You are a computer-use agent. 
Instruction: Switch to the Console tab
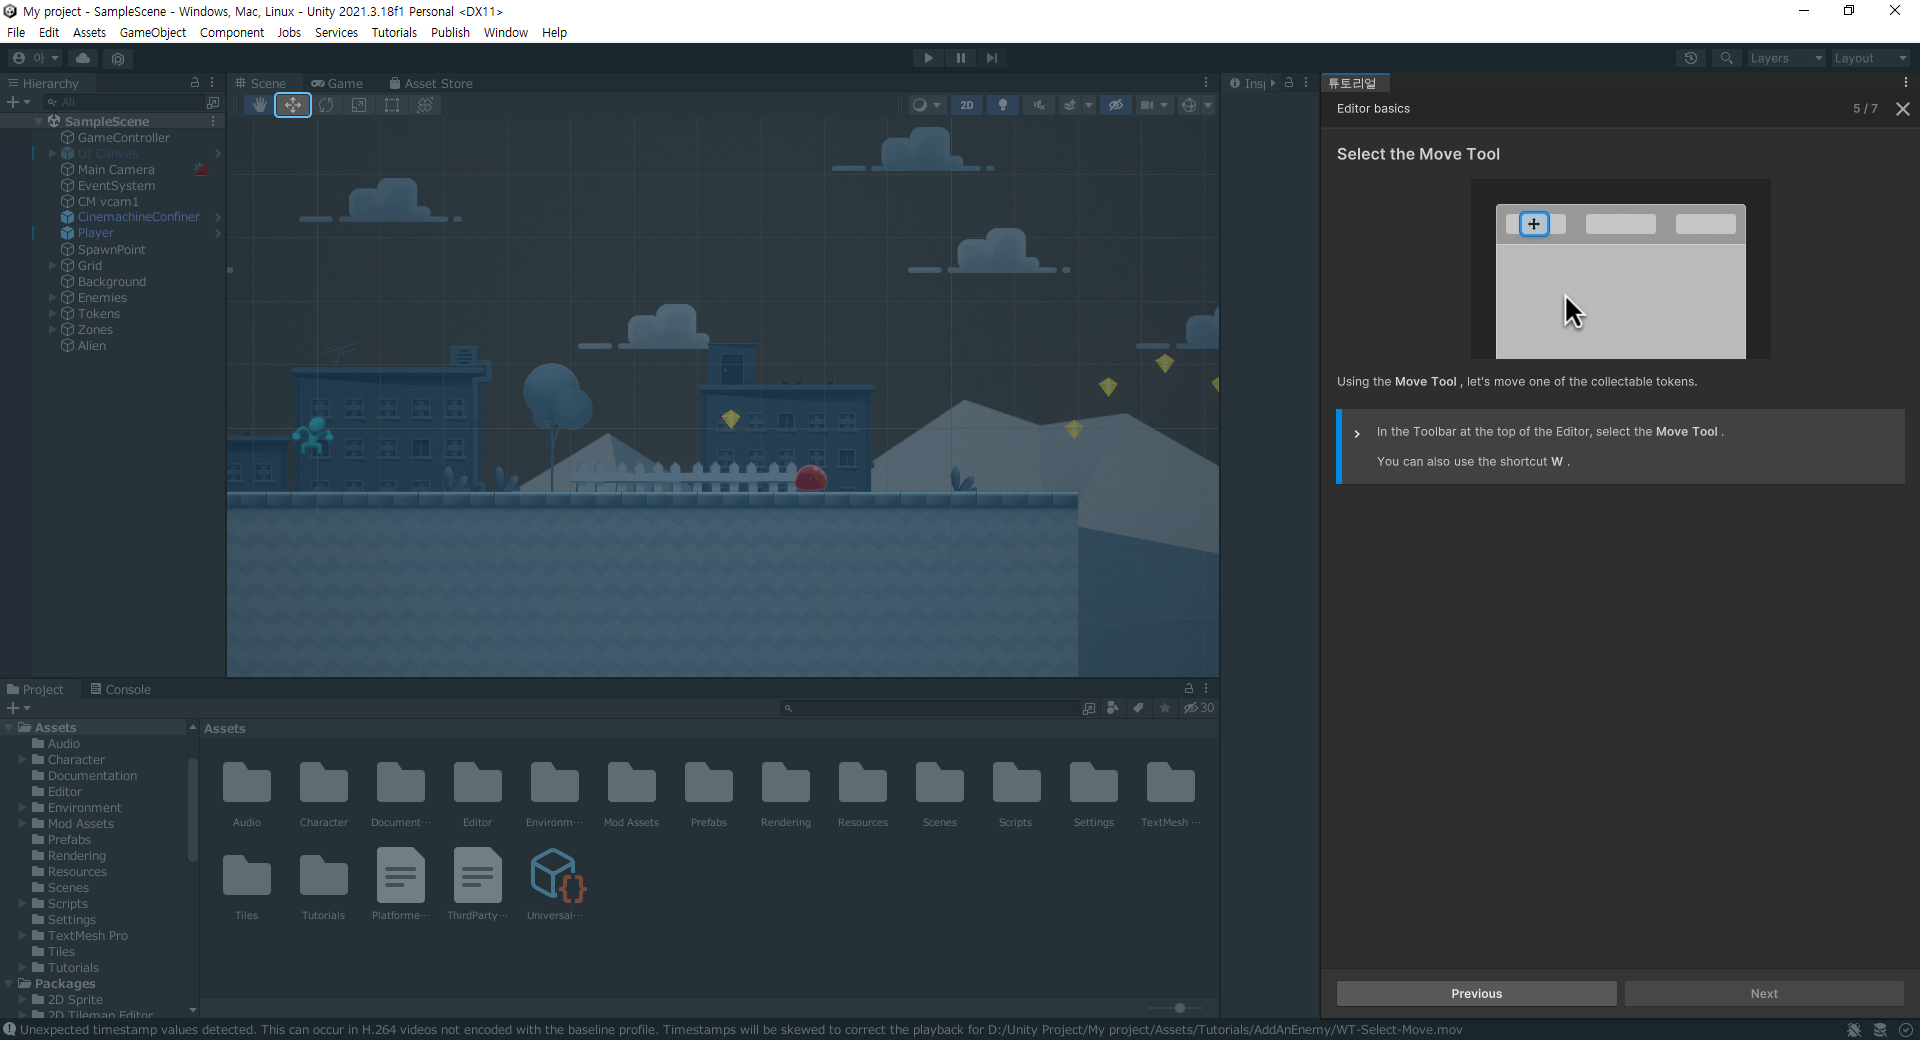(120, 689)
